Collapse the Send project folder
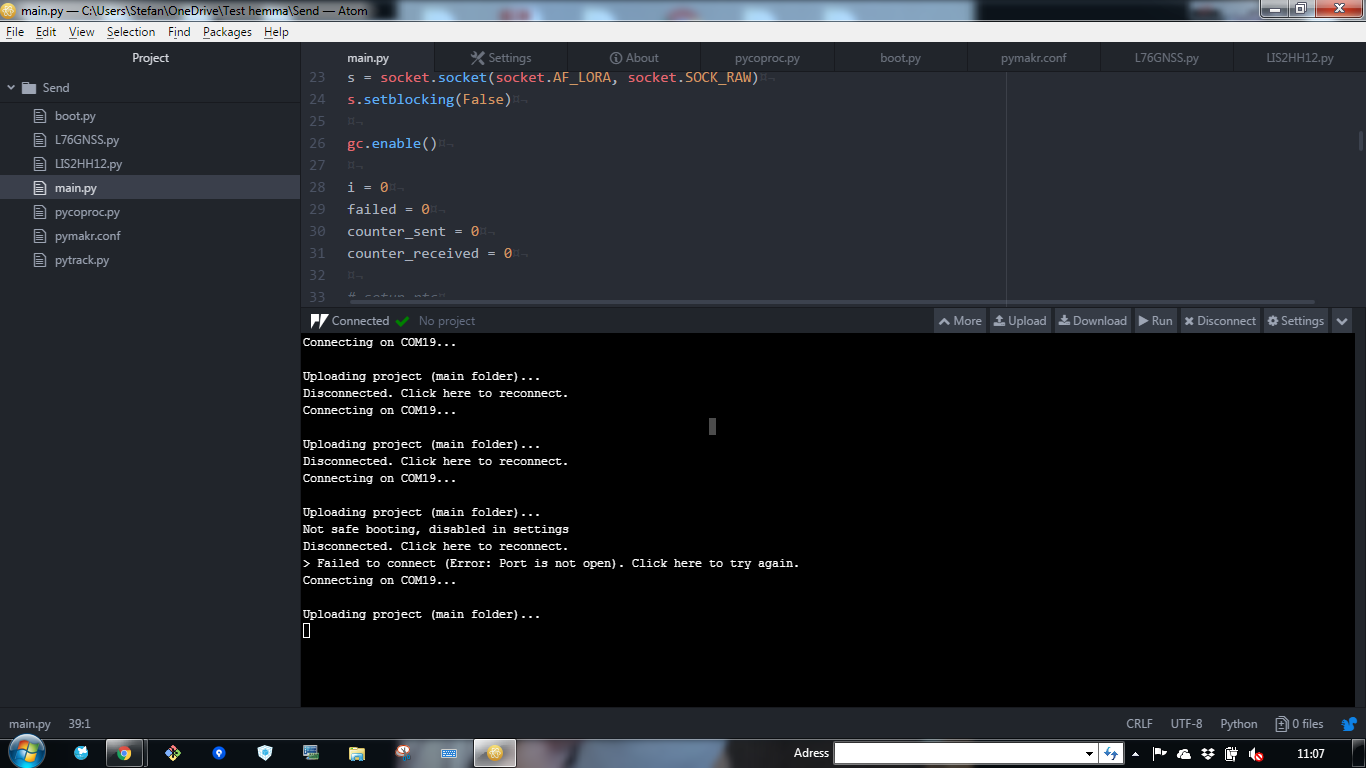Screen dimensions: 1366x768 click(11, 88)
